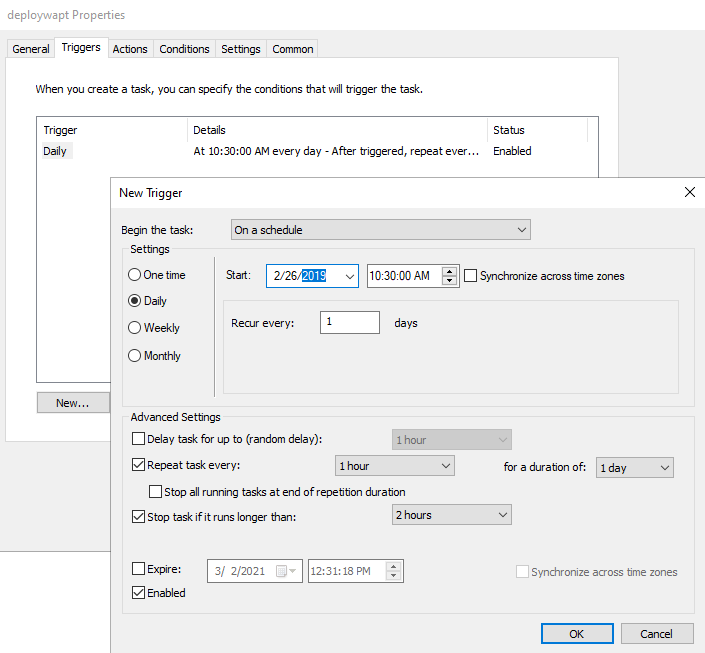Select the One time radio option

[x=135, y=275]
